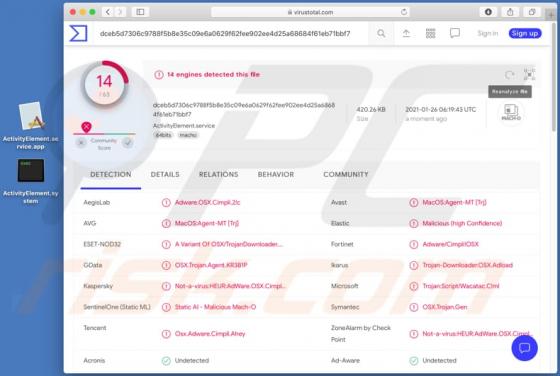This screenshot has width=560, height=376.
Task: Click Elastic Malicious (high Confidence) result
Action: (x=462, y=223)
